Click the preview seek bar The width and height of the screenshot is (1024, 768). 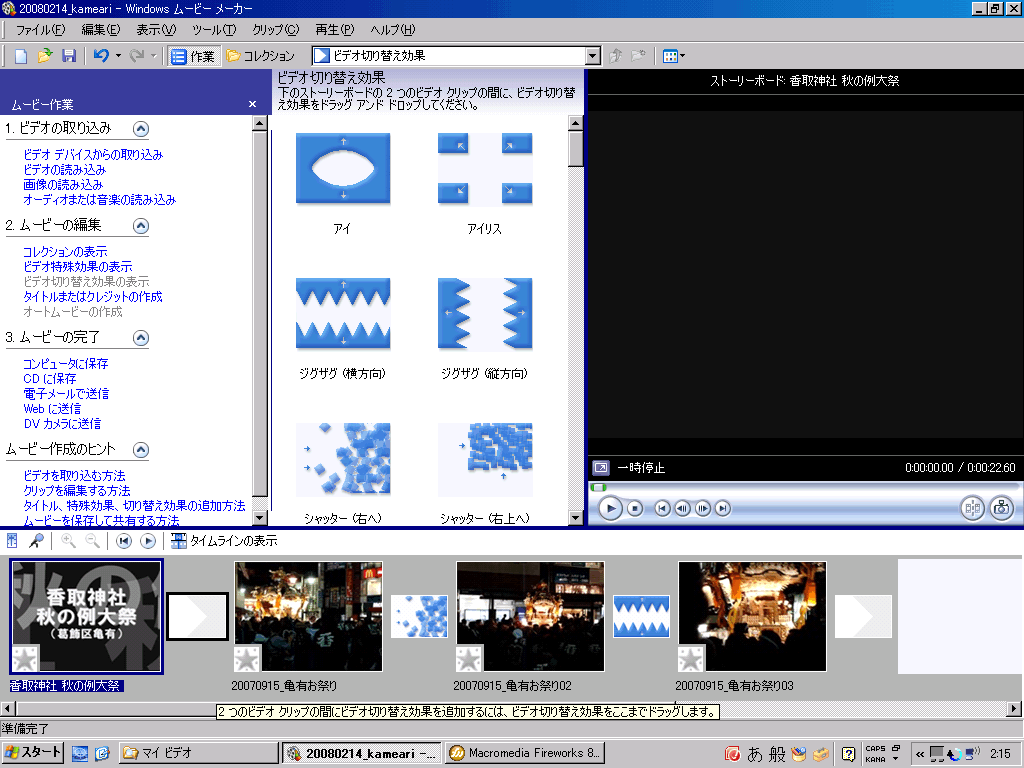click(x=800, y=487)
